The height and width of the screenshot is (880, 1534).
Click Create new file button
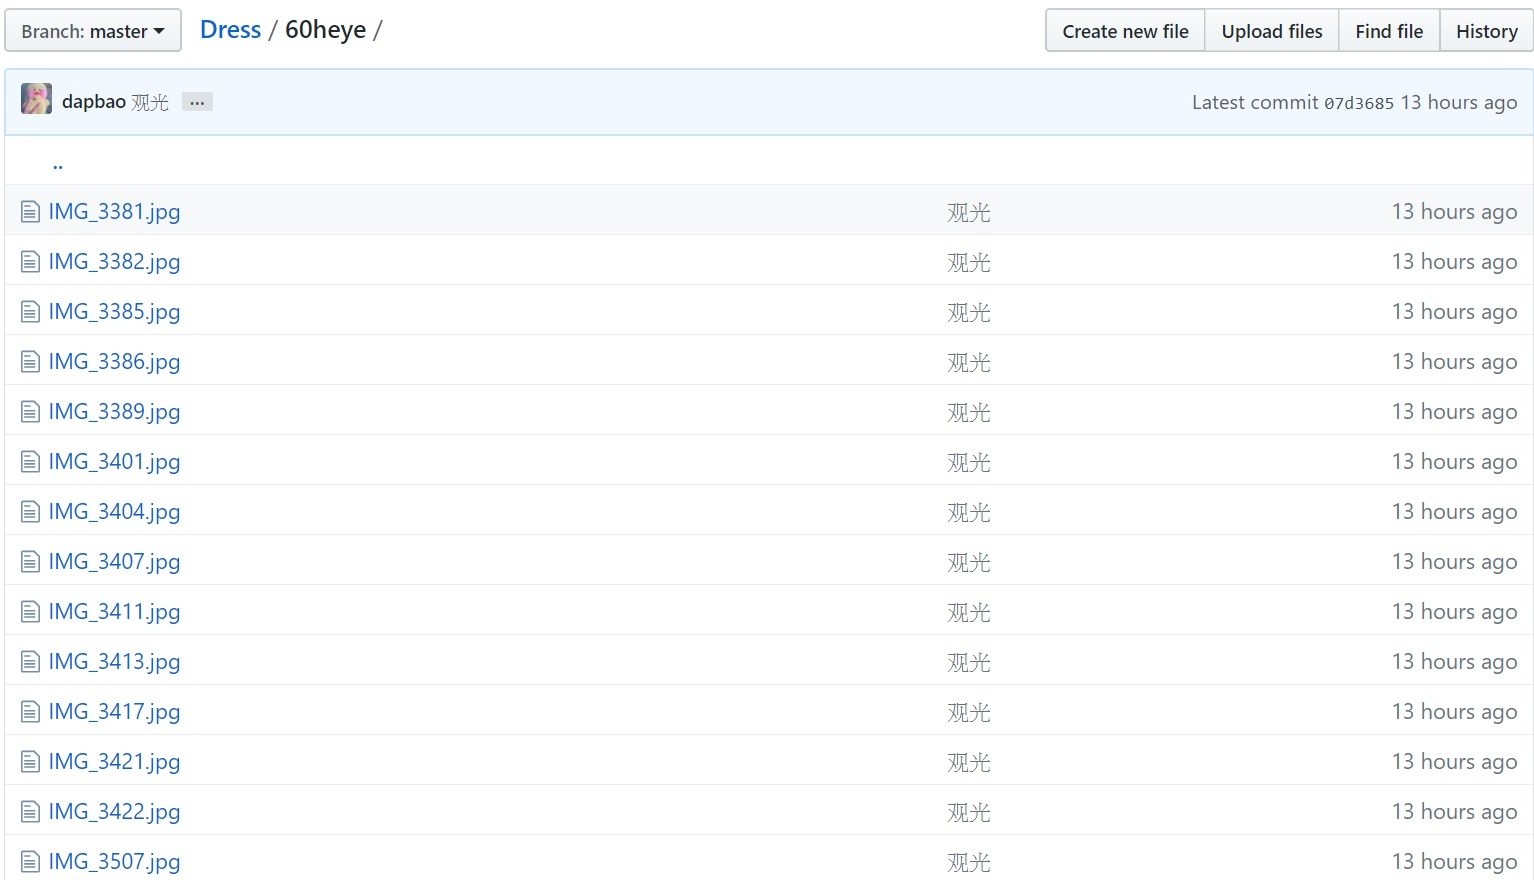tap(1125, 31)
